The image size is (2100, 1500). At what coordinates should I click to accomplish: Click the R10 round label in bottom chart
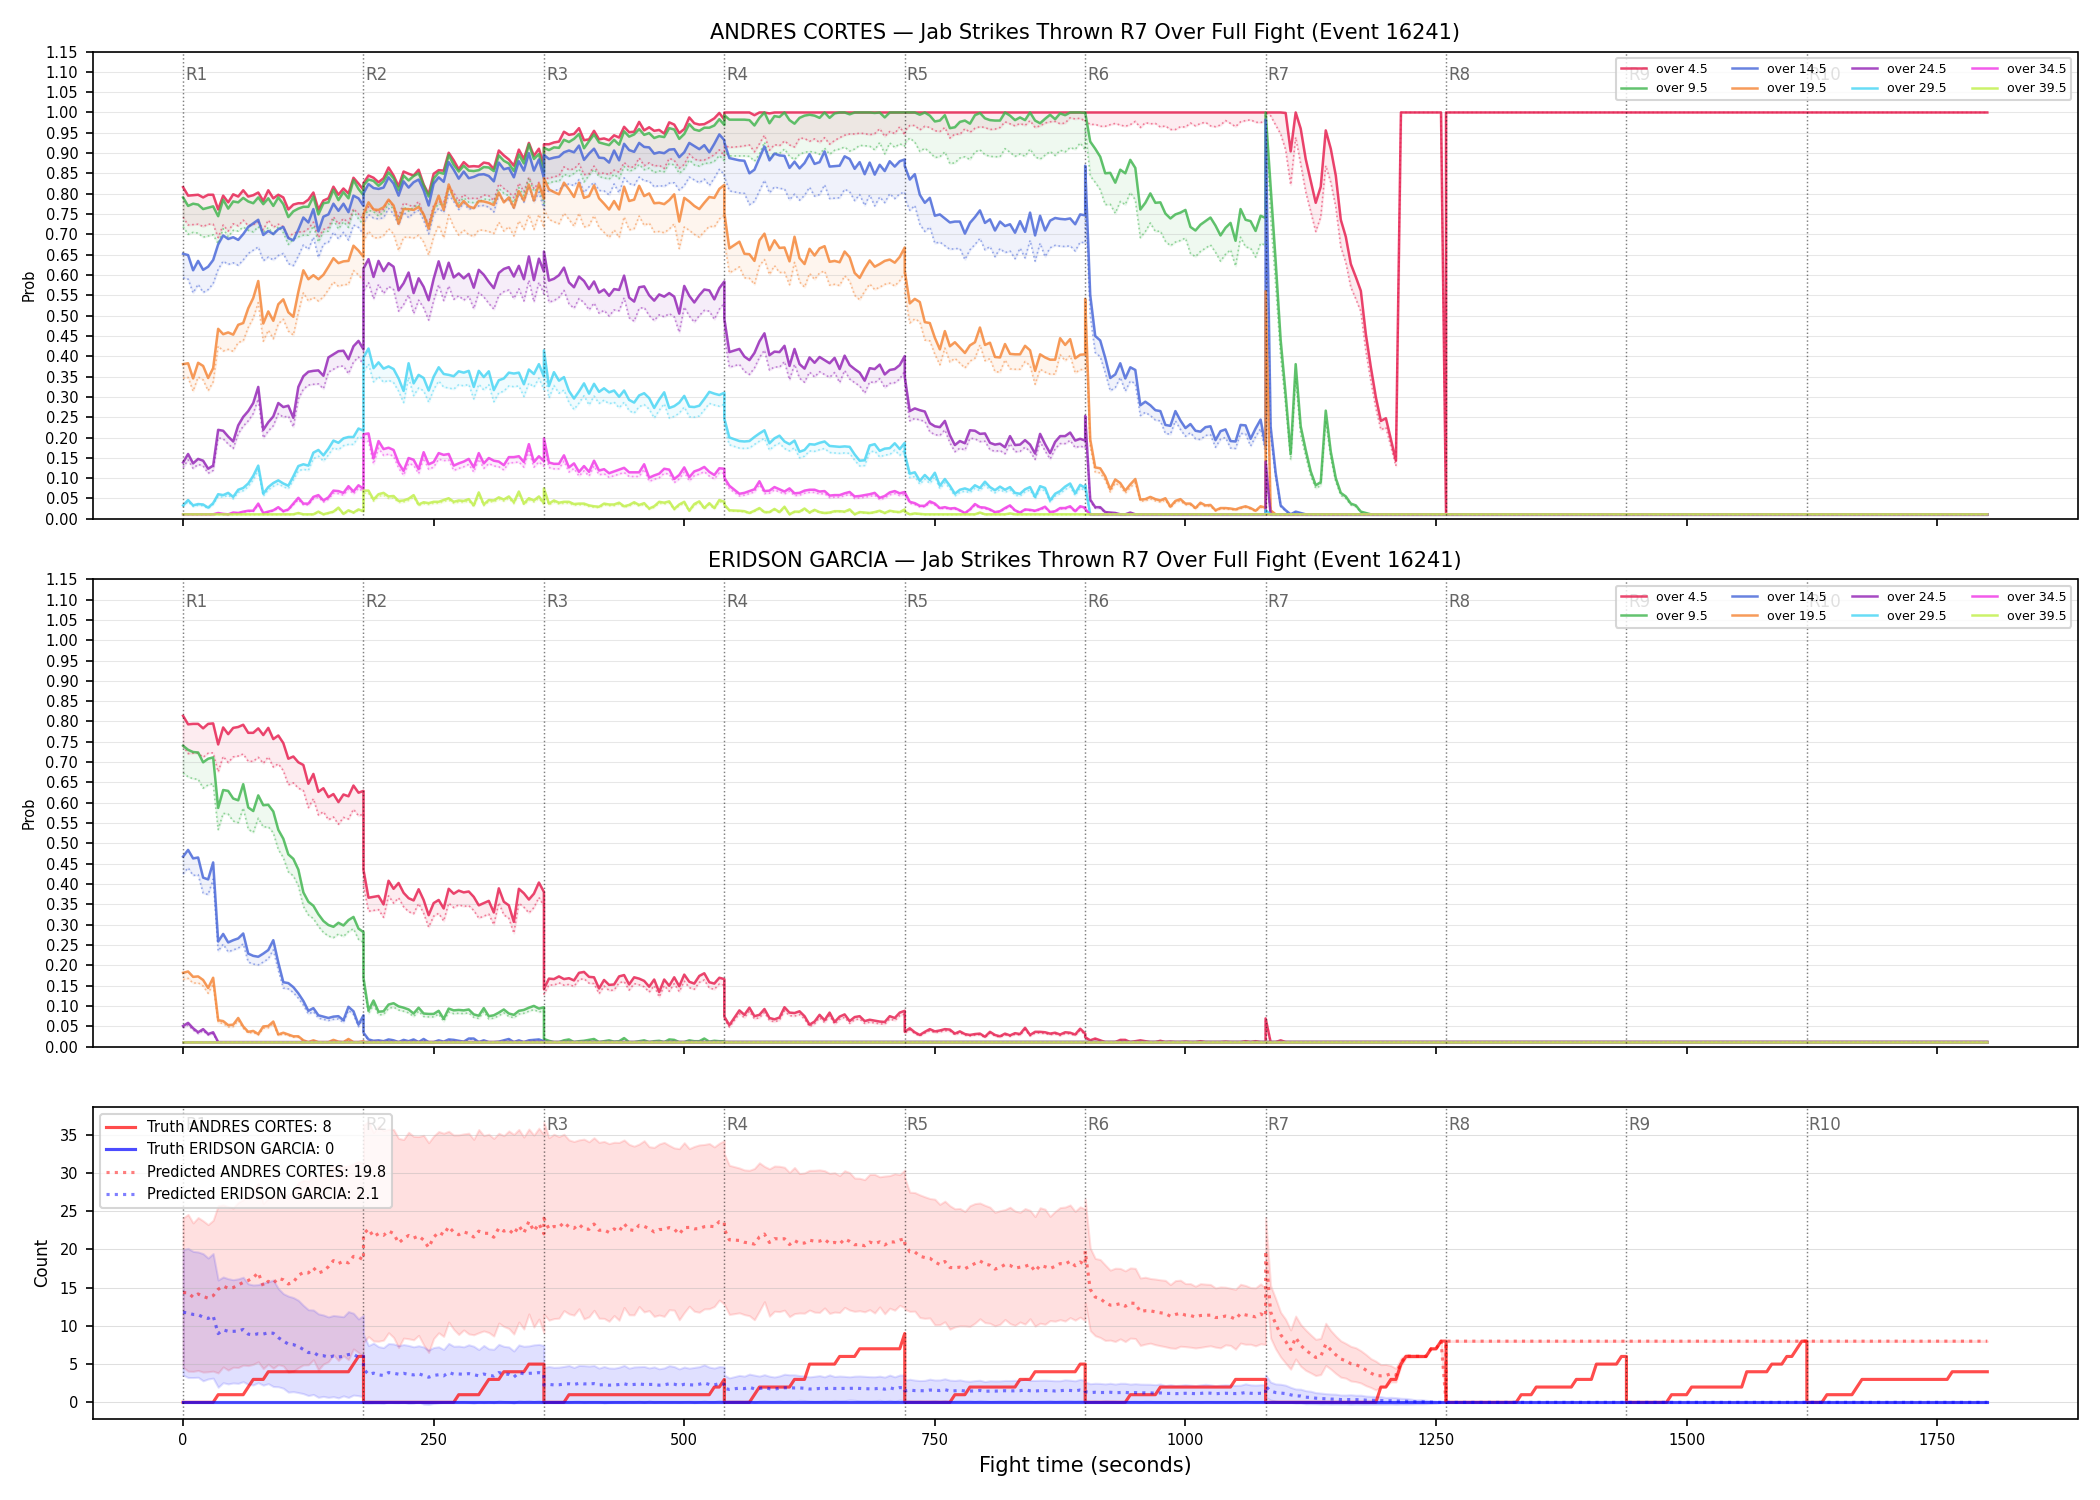click(x=1824, y=1124)
